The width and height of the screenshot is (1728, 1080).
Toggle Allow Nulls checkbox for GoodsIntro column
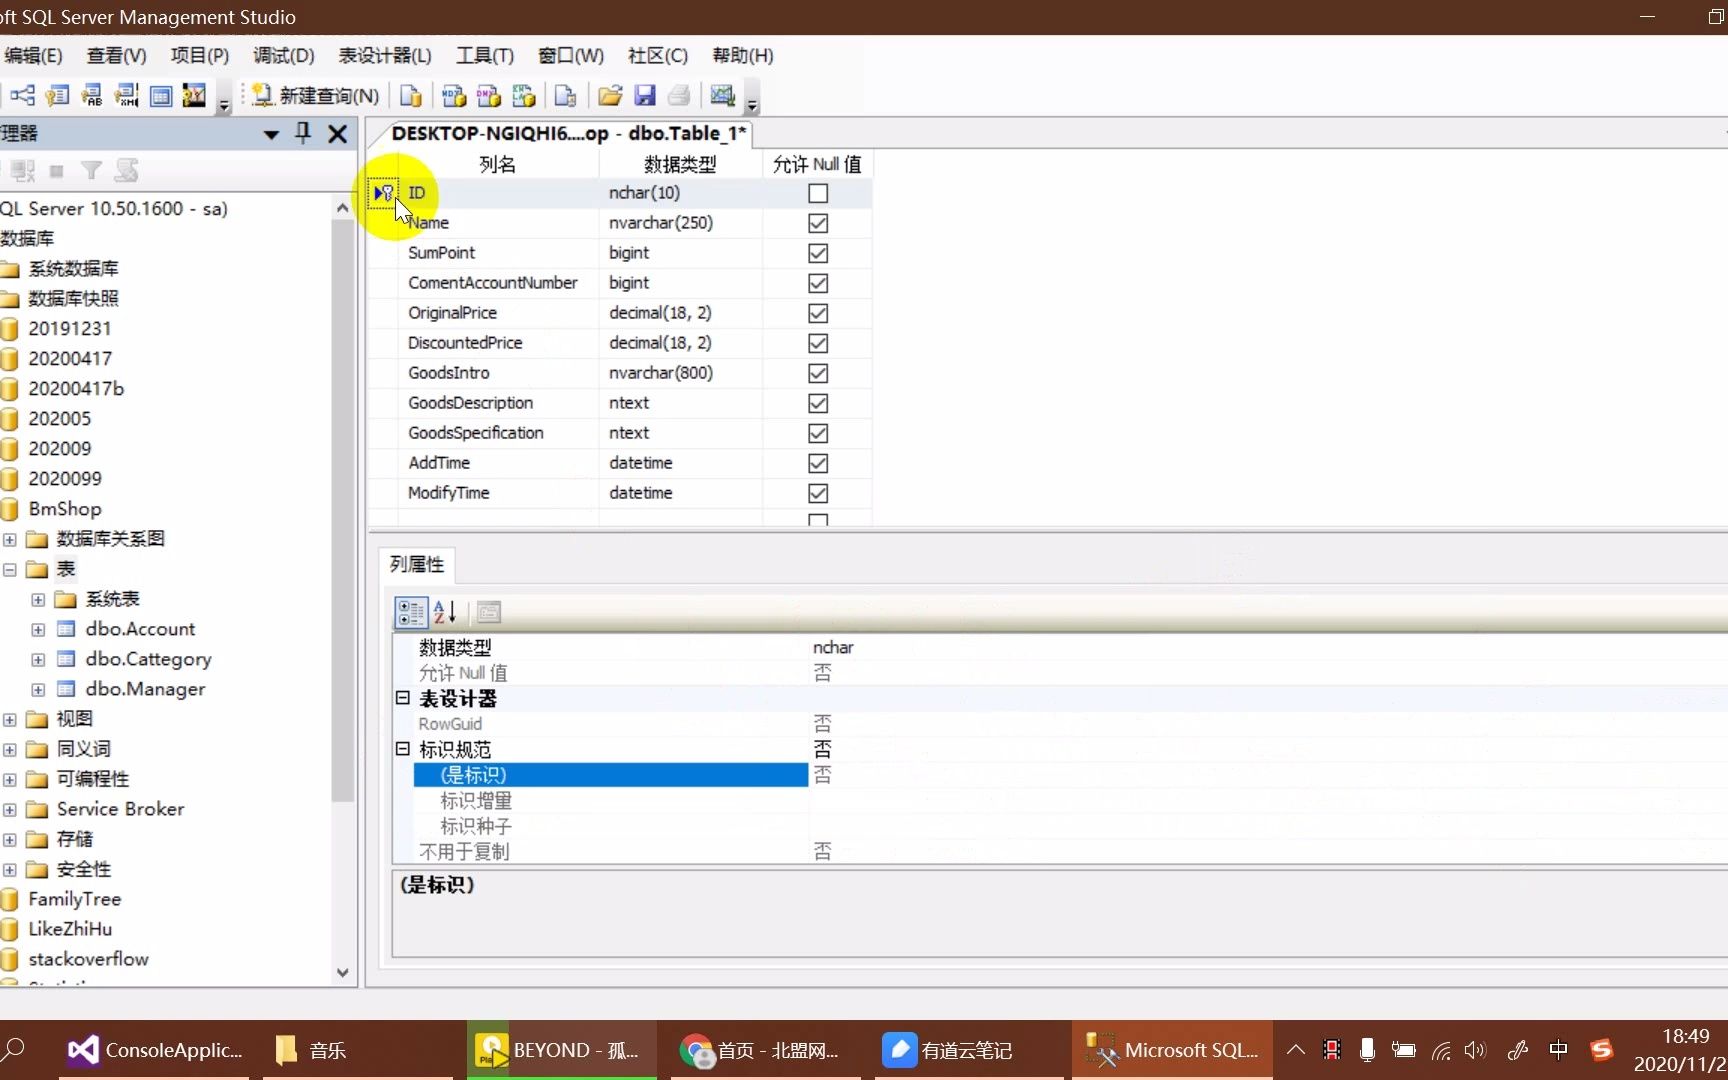[818, 373]
